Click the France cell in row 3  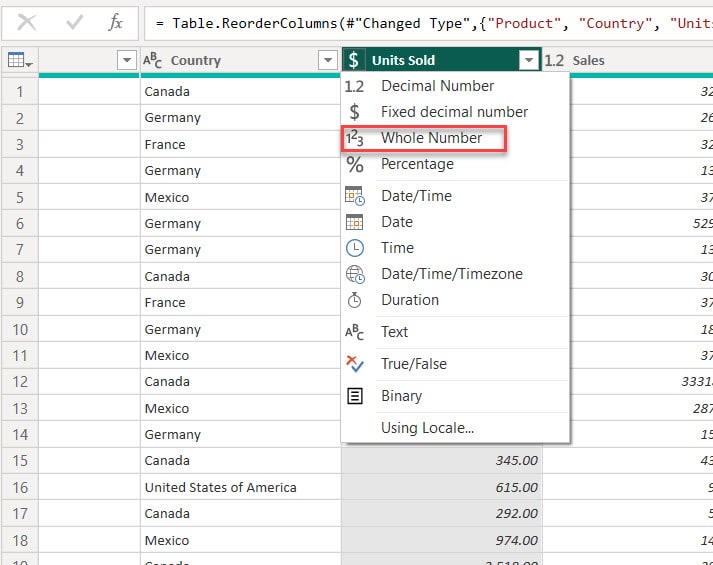(241, 145)
